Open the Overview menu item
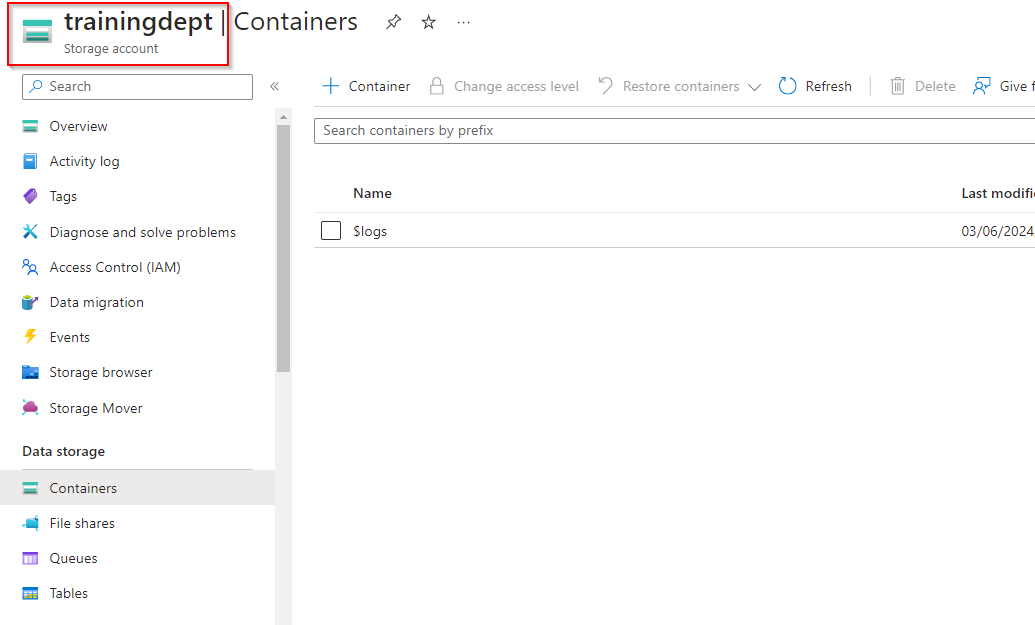1035x625 pixels. click(78, 126)
